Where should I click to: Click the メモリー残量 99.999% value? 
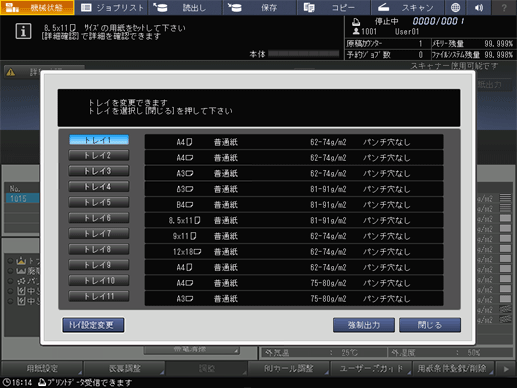[498, 44]
